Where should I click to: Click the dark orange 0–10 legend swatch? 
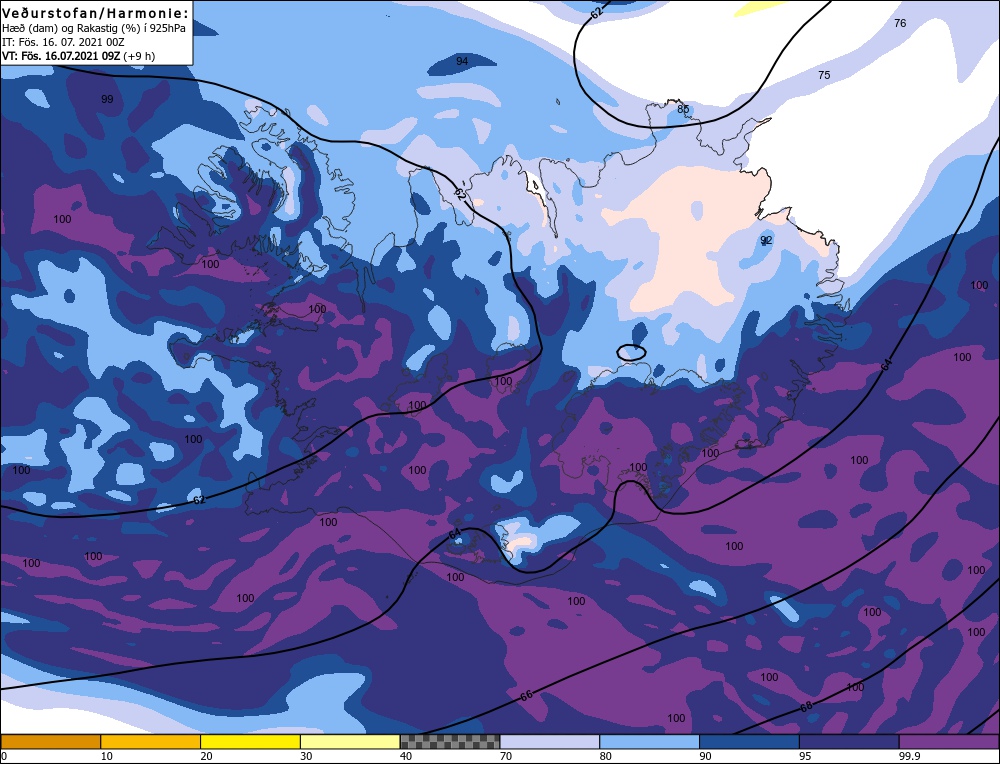[x=50, y=741]
